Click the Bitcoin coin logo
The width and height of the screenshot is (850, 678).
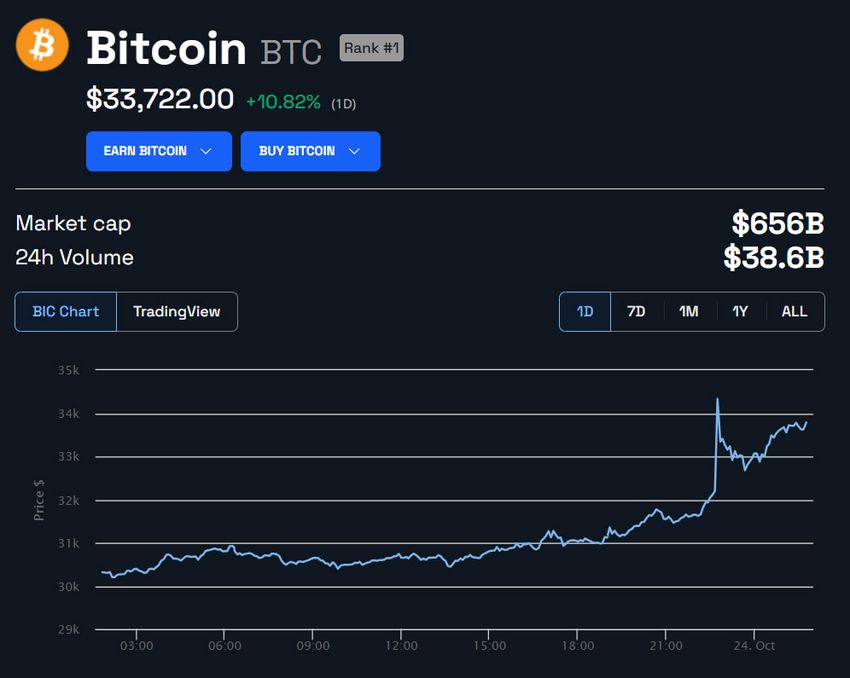click(x=40, y=45)
